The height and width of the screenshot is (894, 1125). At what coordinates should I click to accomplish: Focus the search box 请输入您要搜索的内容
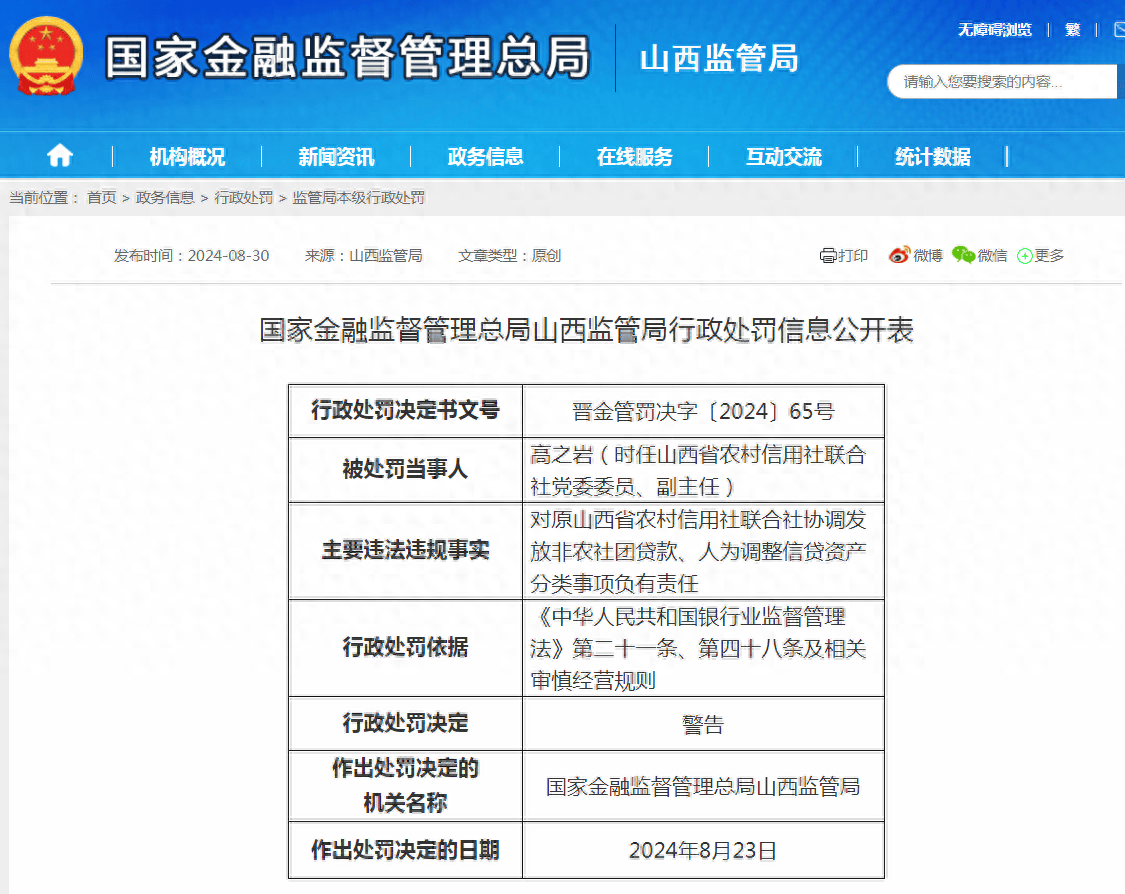1002,82
